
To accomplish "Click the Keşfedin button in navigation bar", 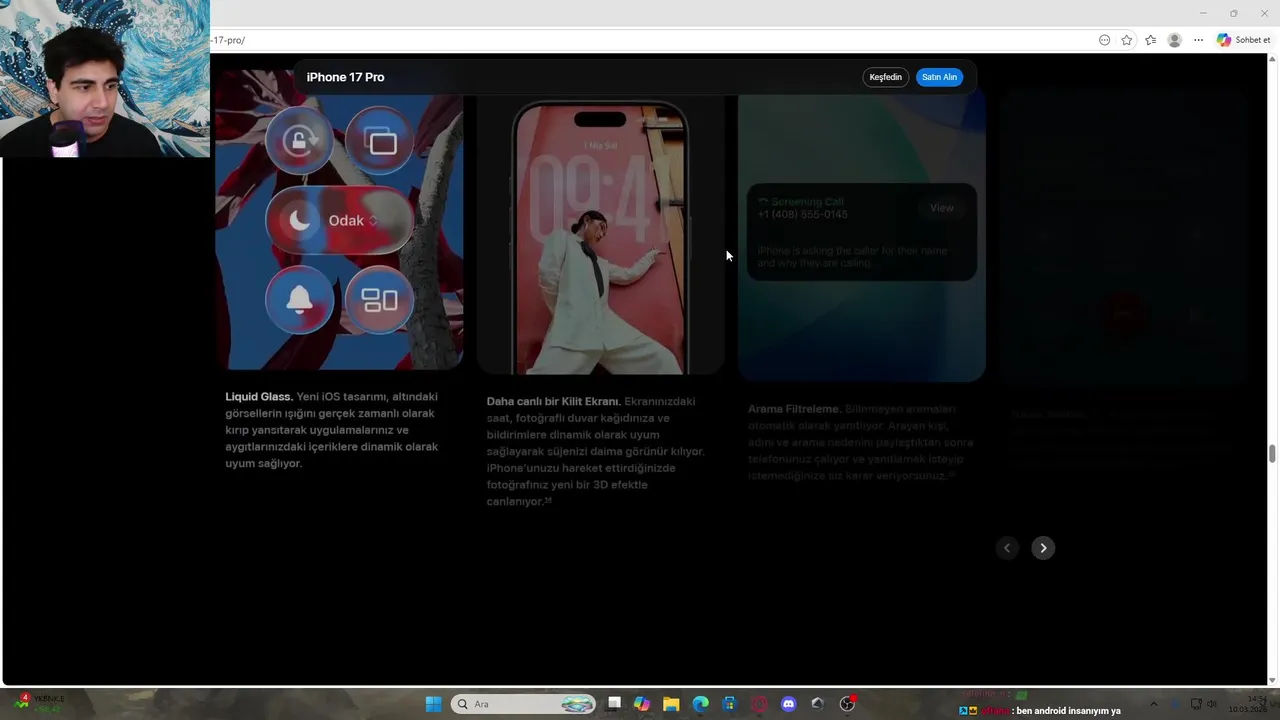I will click(x=885, y=77).
